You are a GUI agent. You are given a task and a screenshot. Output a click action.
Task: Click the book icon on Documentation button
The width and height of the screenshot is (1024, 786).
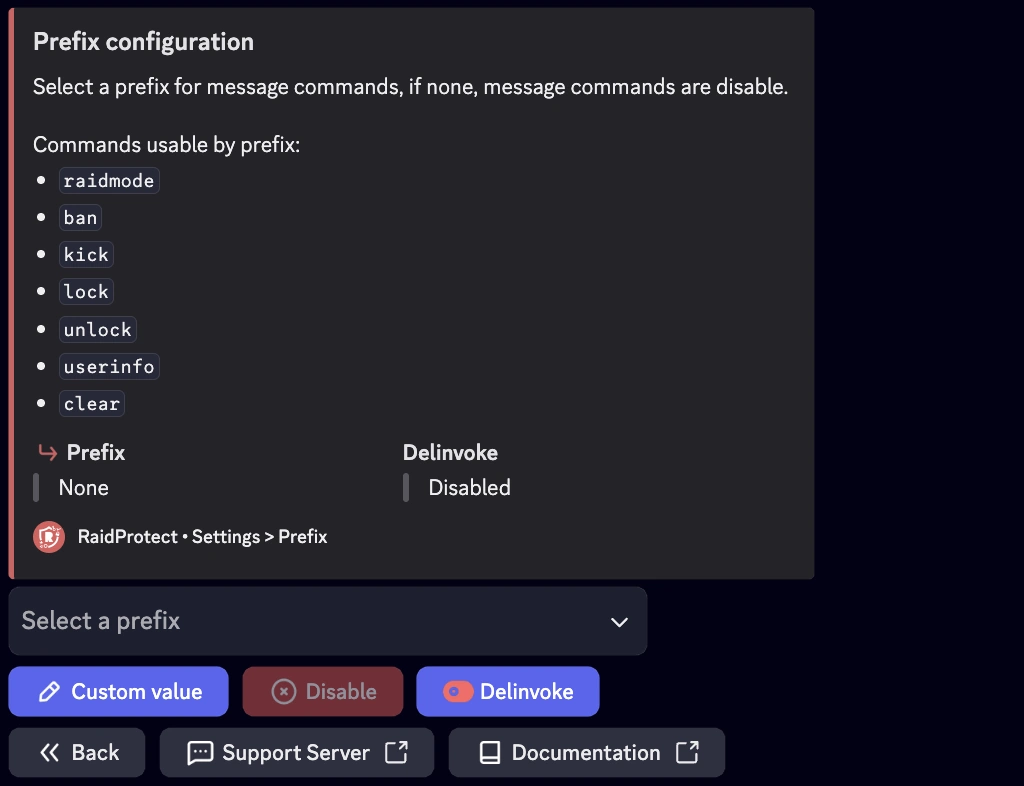(x=489, y=752)
